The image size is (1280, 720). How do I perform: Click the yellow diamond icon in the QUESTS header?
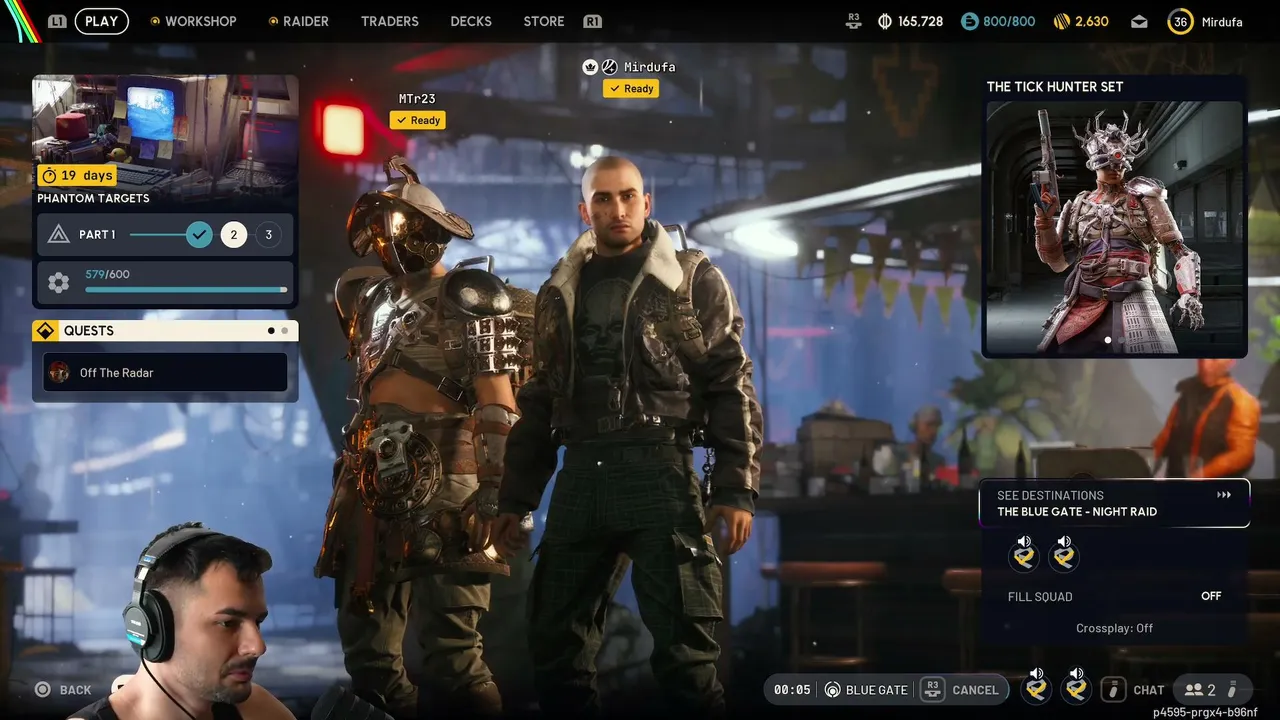45,331
